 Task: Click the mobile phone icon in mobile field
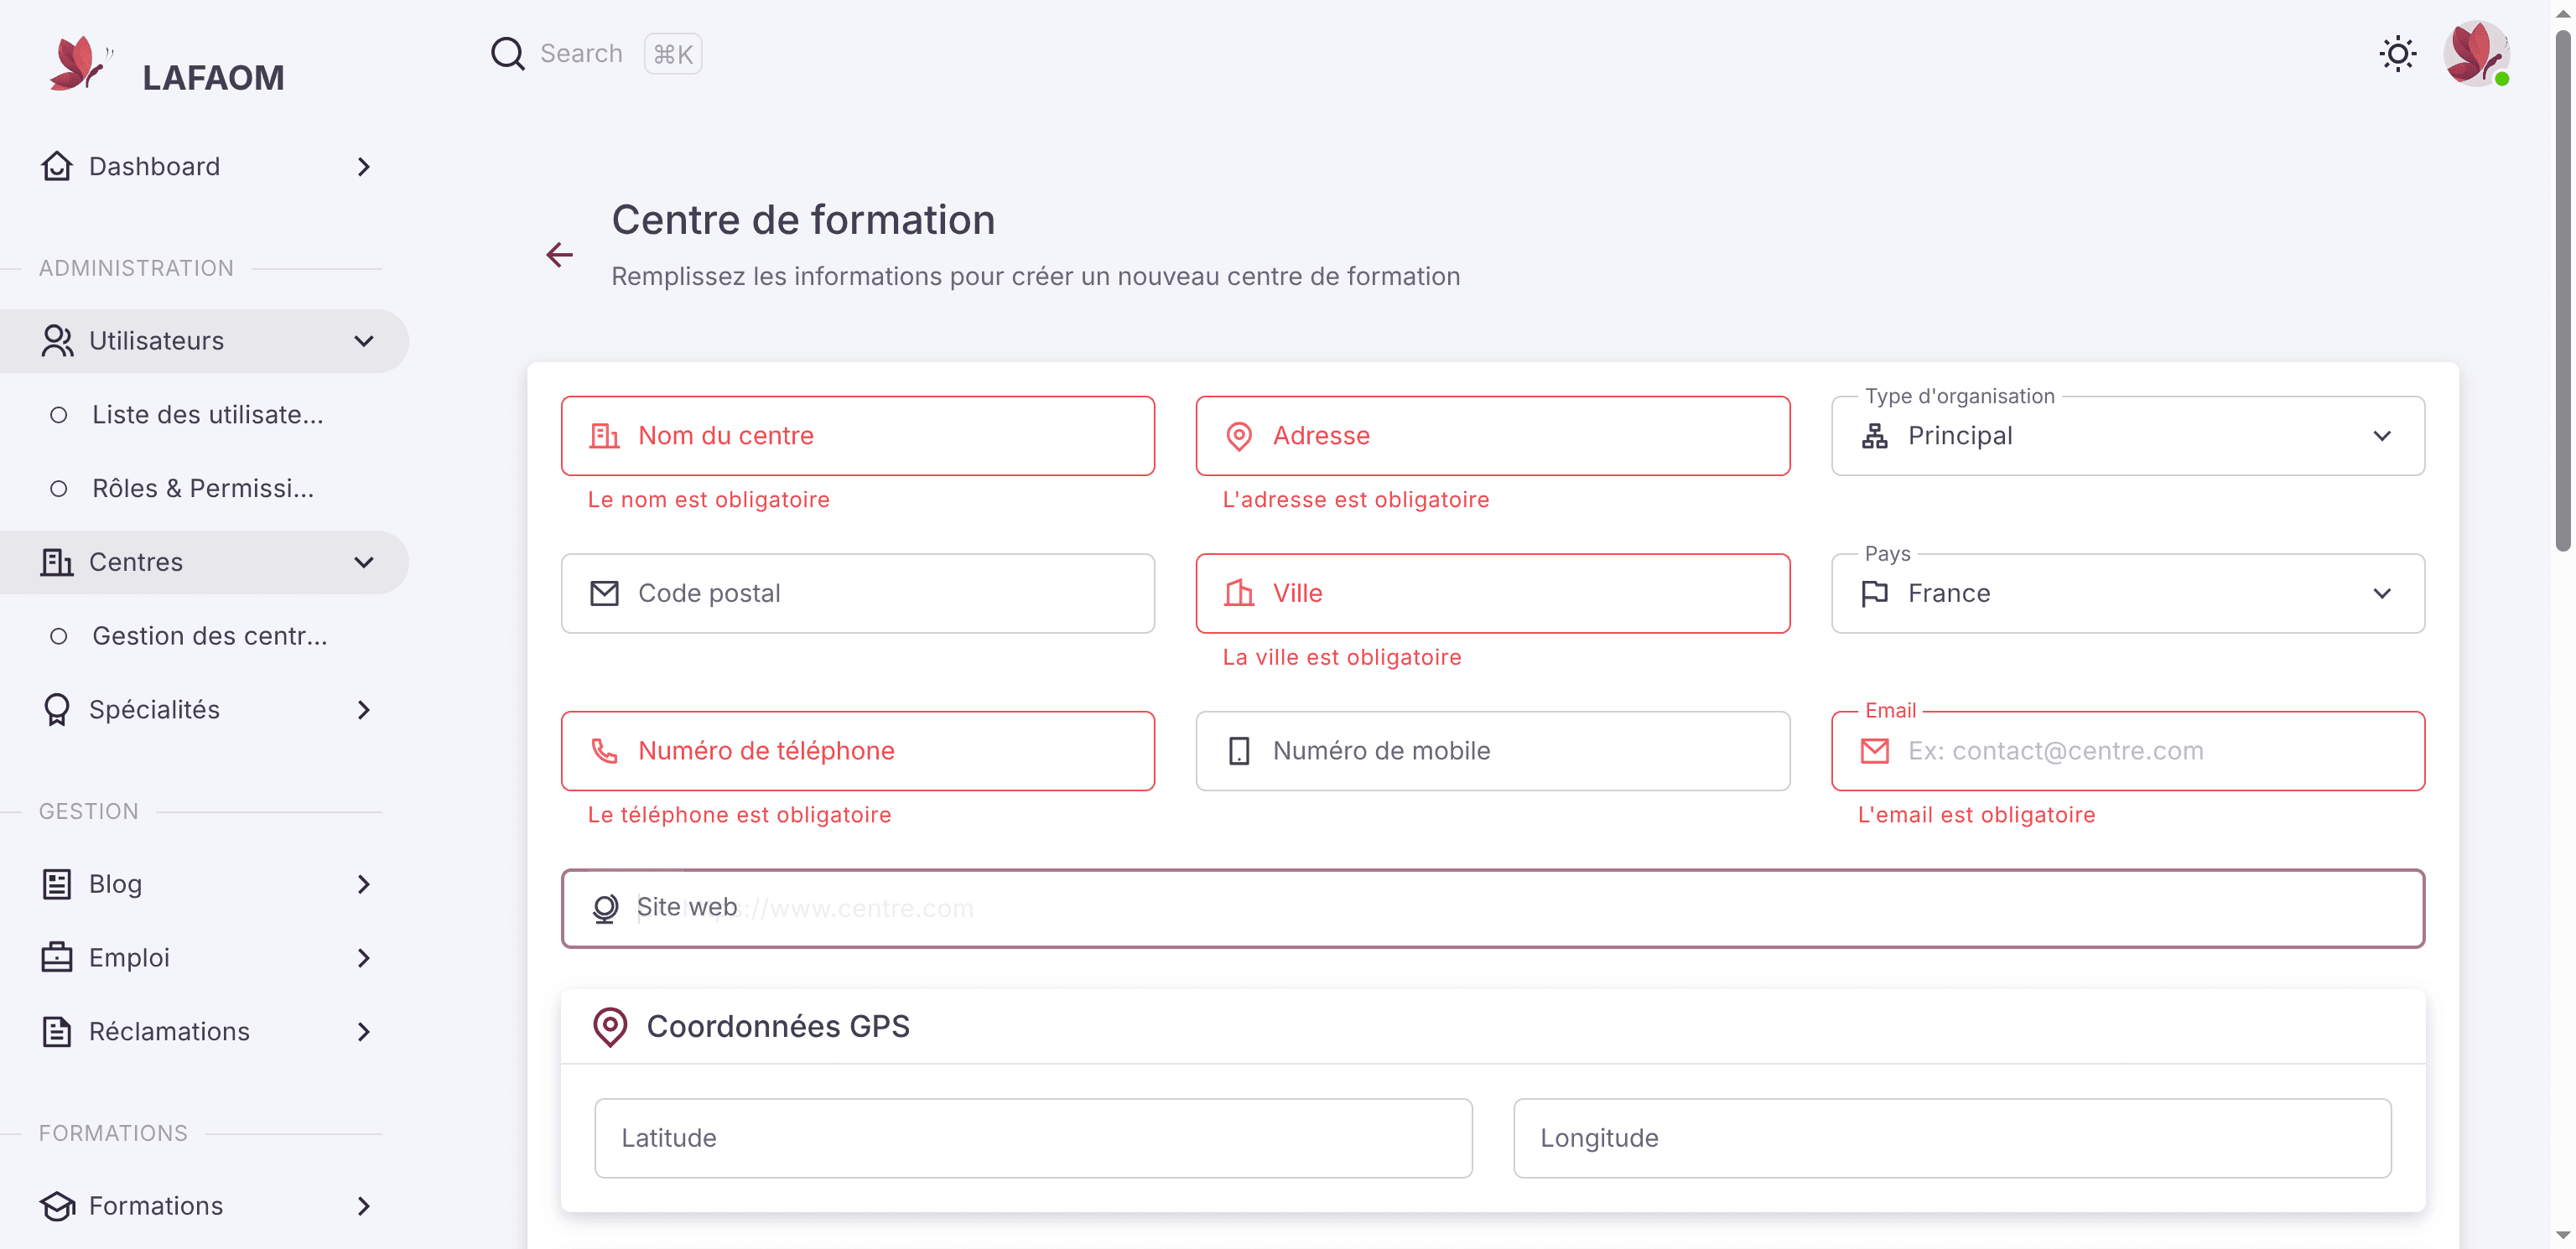point(1239,751)
